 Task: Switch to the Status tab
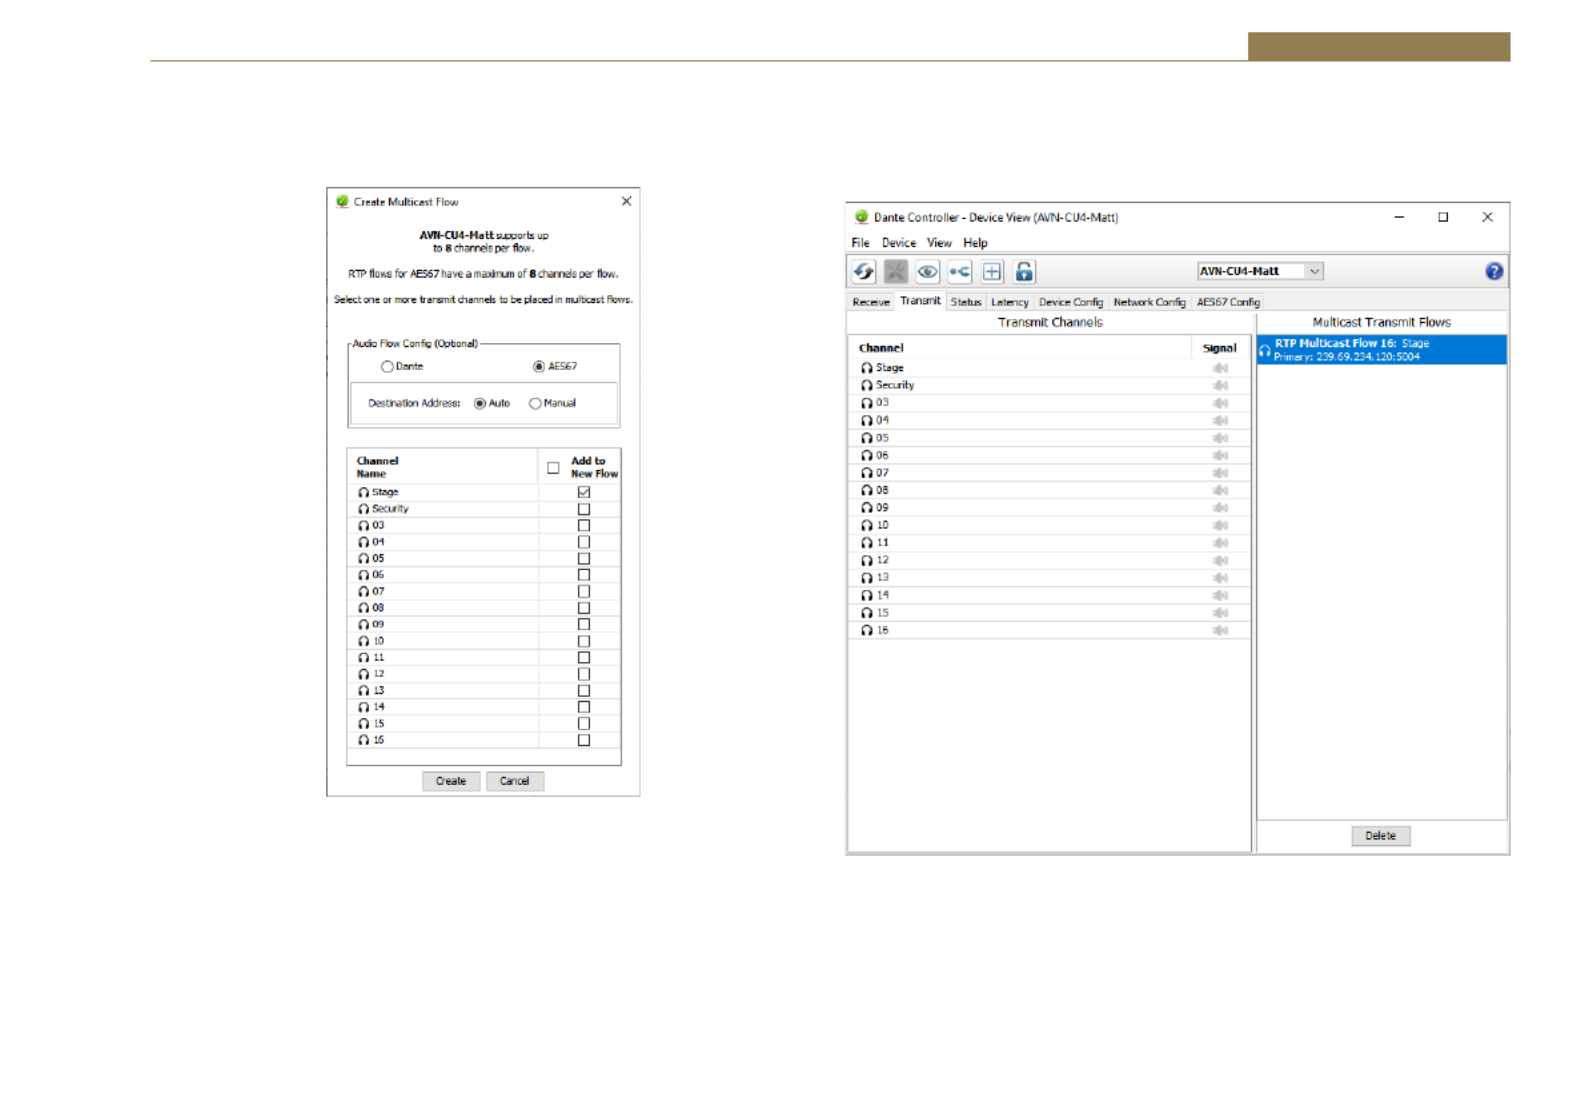tap(966, 302)
